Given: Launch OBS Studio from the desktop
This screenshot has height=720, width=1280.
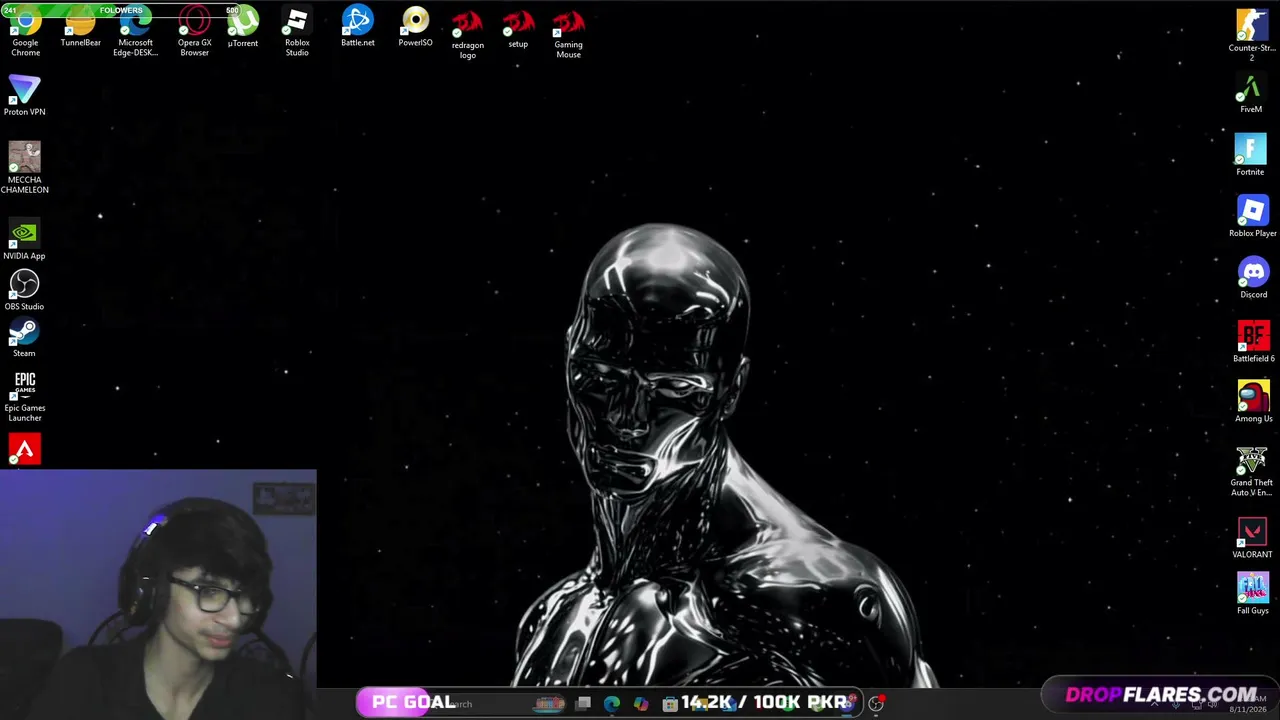Looking at the screenshot, I should (24, 290).
